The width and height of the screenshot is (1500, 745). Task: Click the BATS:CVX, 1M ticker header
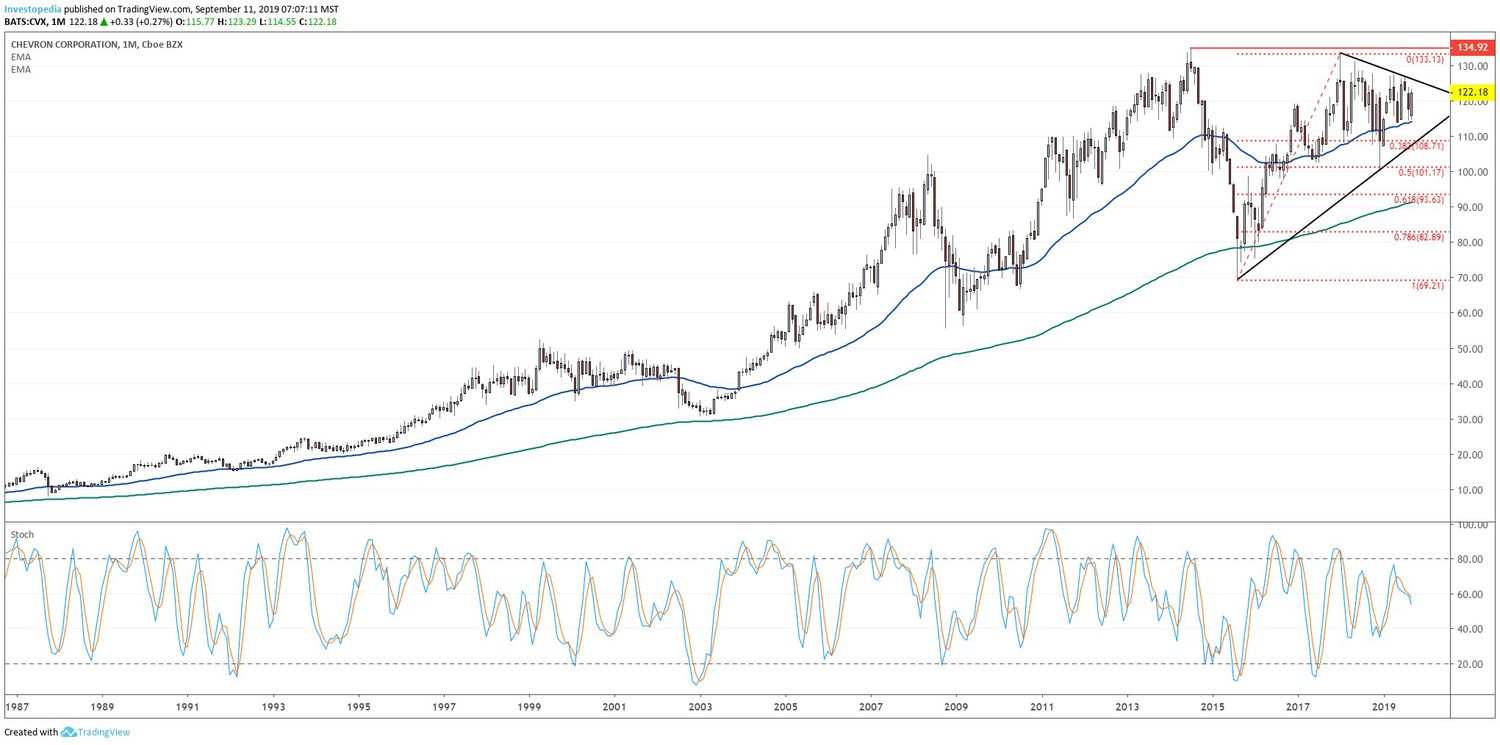[35, 21]
